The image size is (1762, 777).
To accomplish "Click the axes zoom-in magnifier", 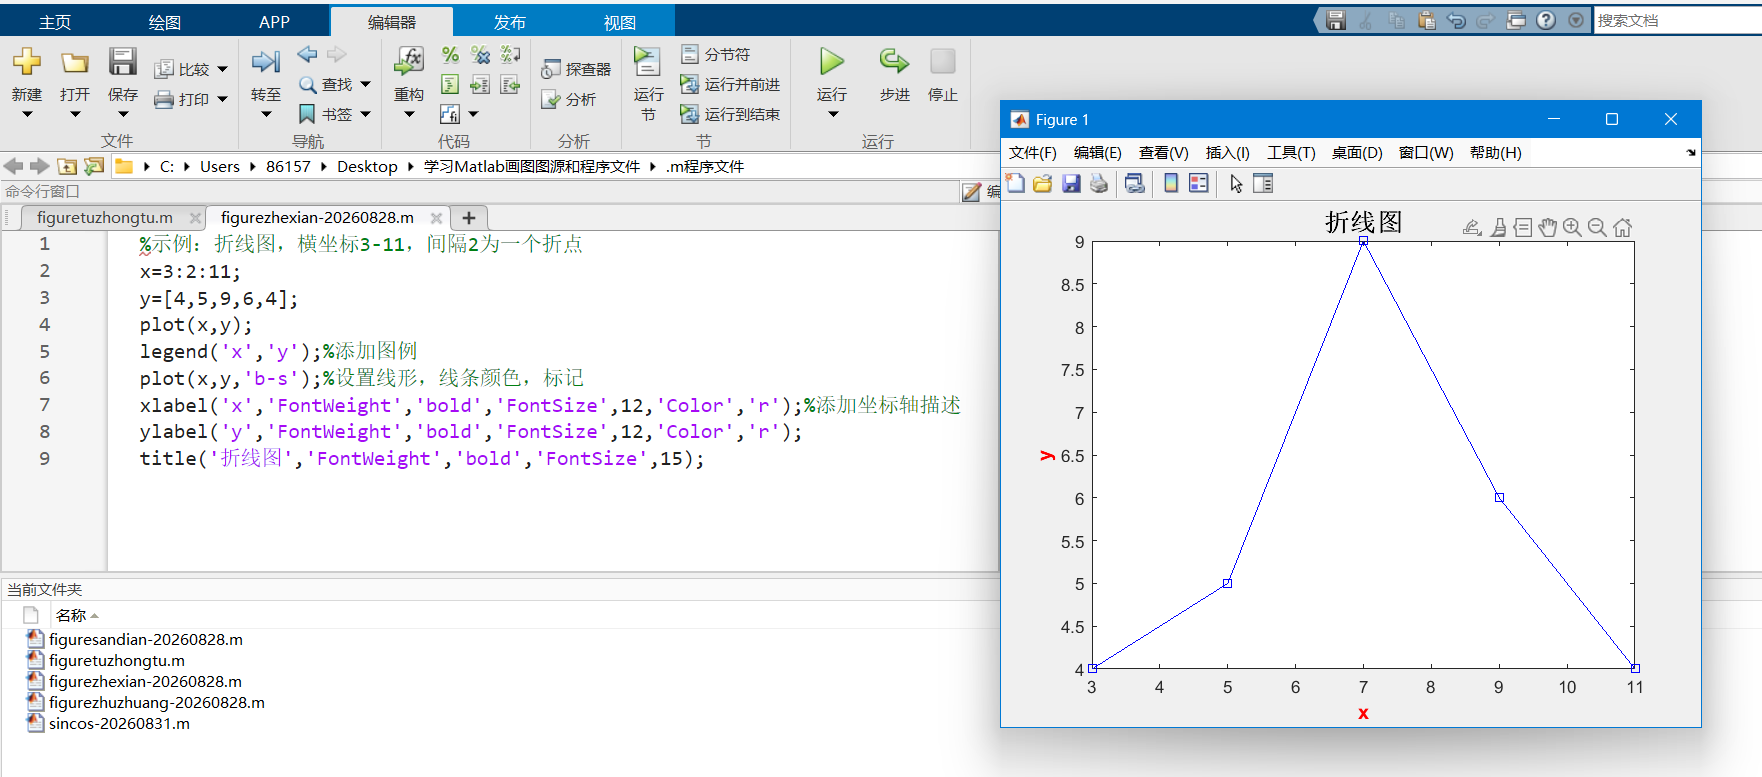I will (x=1572, y=228).
